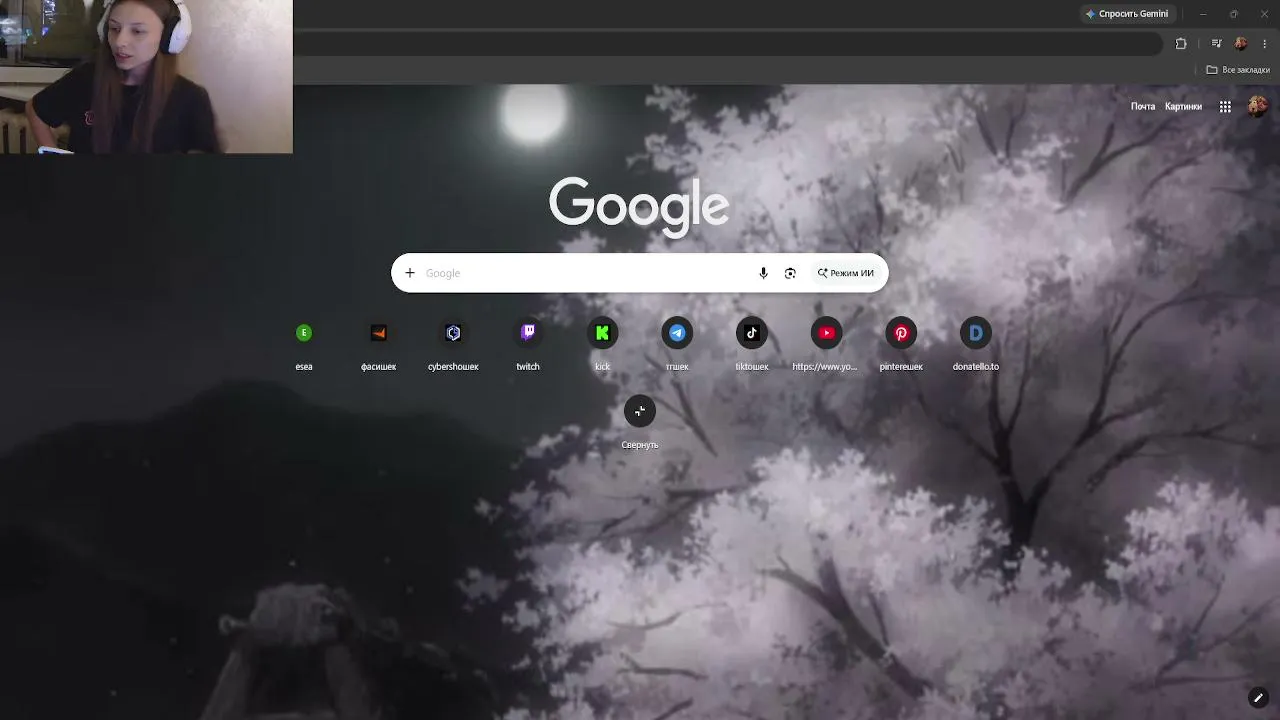The image size is (1280, 720).
Task: Open the Google account avatar on page
Action: tap(1258, 106)
